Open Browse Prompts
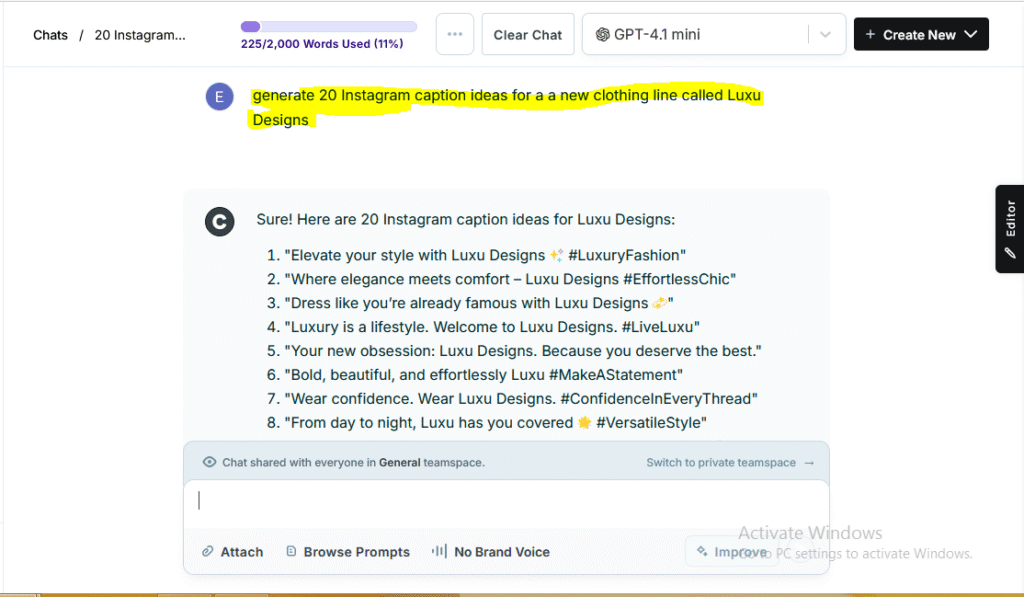1024x597 pixels. [348, 552]
